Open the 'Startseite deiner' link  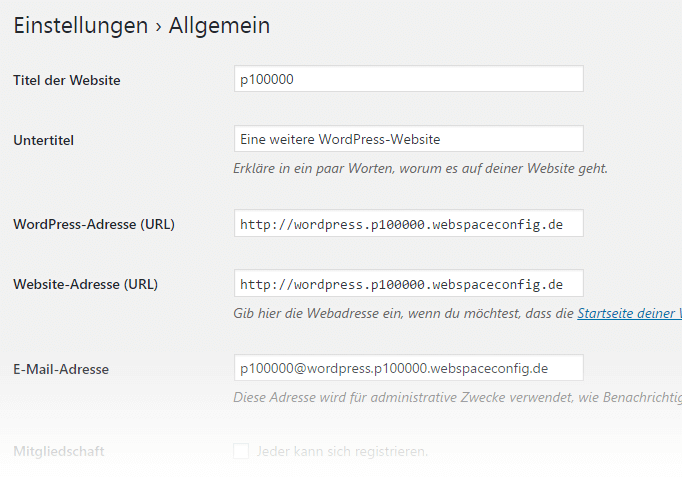[x=629, y=313]
